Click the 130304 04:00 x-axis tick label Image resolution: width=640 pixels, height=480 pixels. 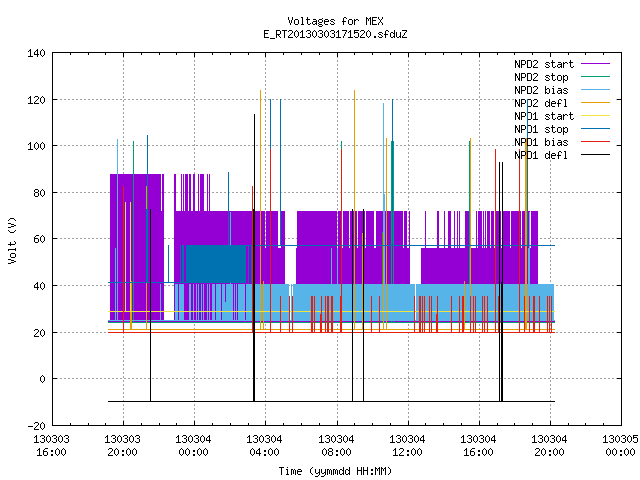click(264, 446)
